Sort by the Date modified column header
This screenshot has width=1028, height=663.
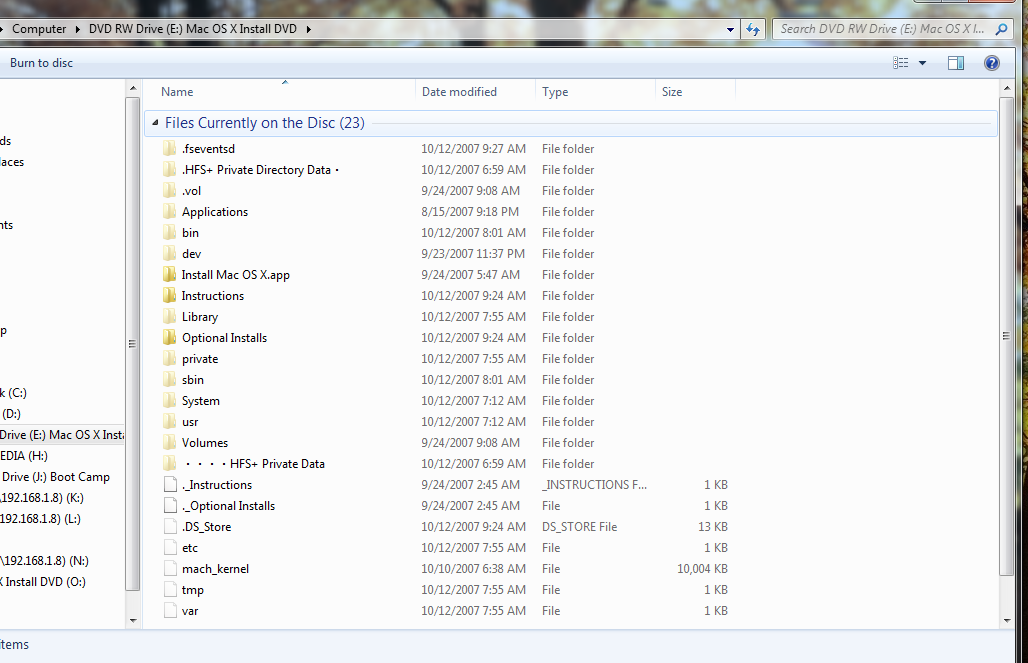coord(459,92)
